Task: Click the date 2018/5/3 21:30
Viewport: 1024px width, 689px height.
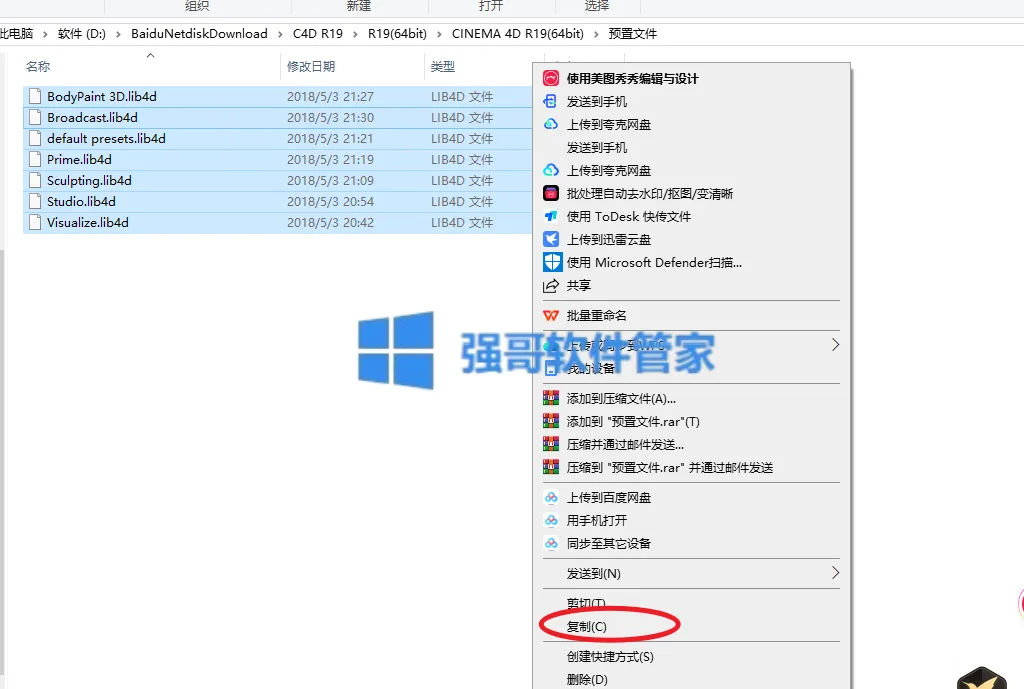Action: 330,118
